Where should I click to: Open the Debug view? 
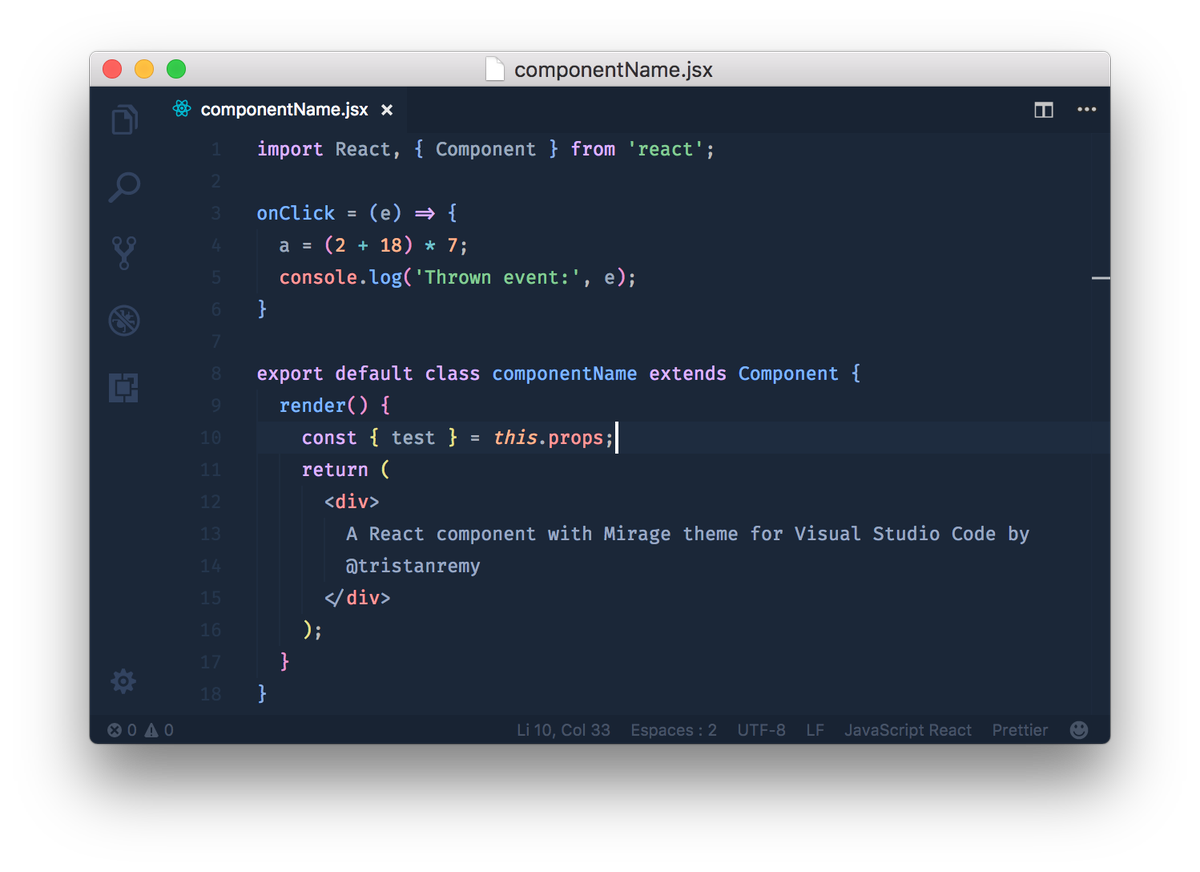123,320
